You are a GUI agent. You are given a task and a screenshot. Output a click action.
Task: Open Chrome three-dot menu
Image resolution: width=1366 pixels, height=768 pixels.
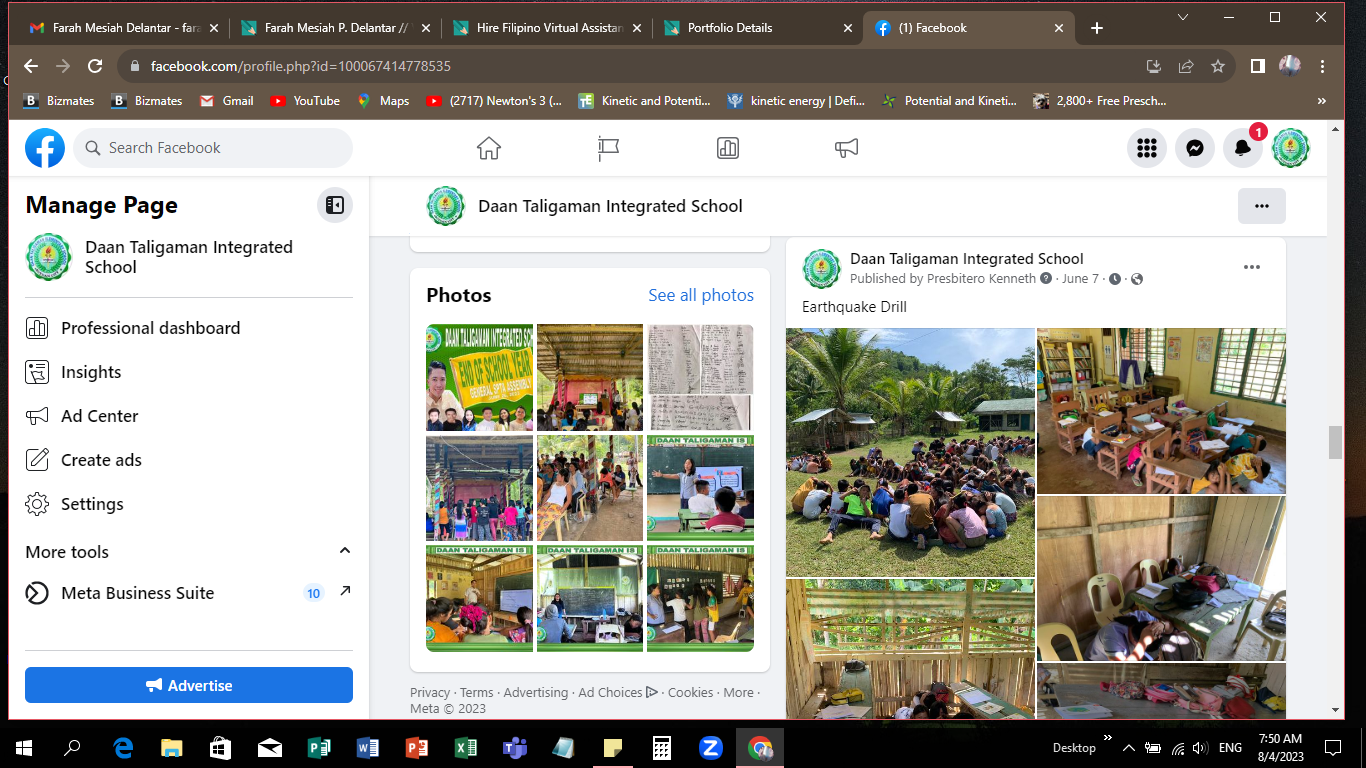point(1323,66)
